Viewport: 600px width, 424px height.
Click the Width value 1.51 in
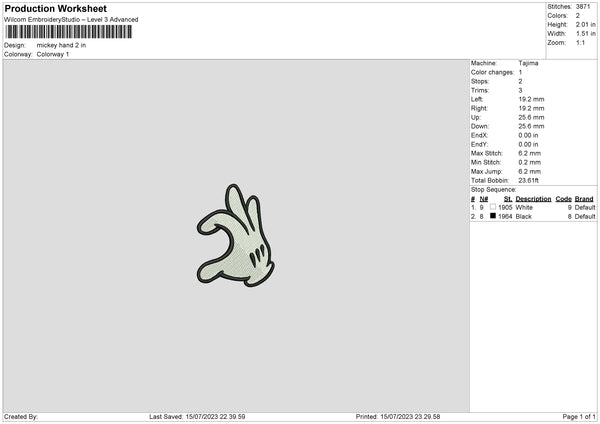585,34
